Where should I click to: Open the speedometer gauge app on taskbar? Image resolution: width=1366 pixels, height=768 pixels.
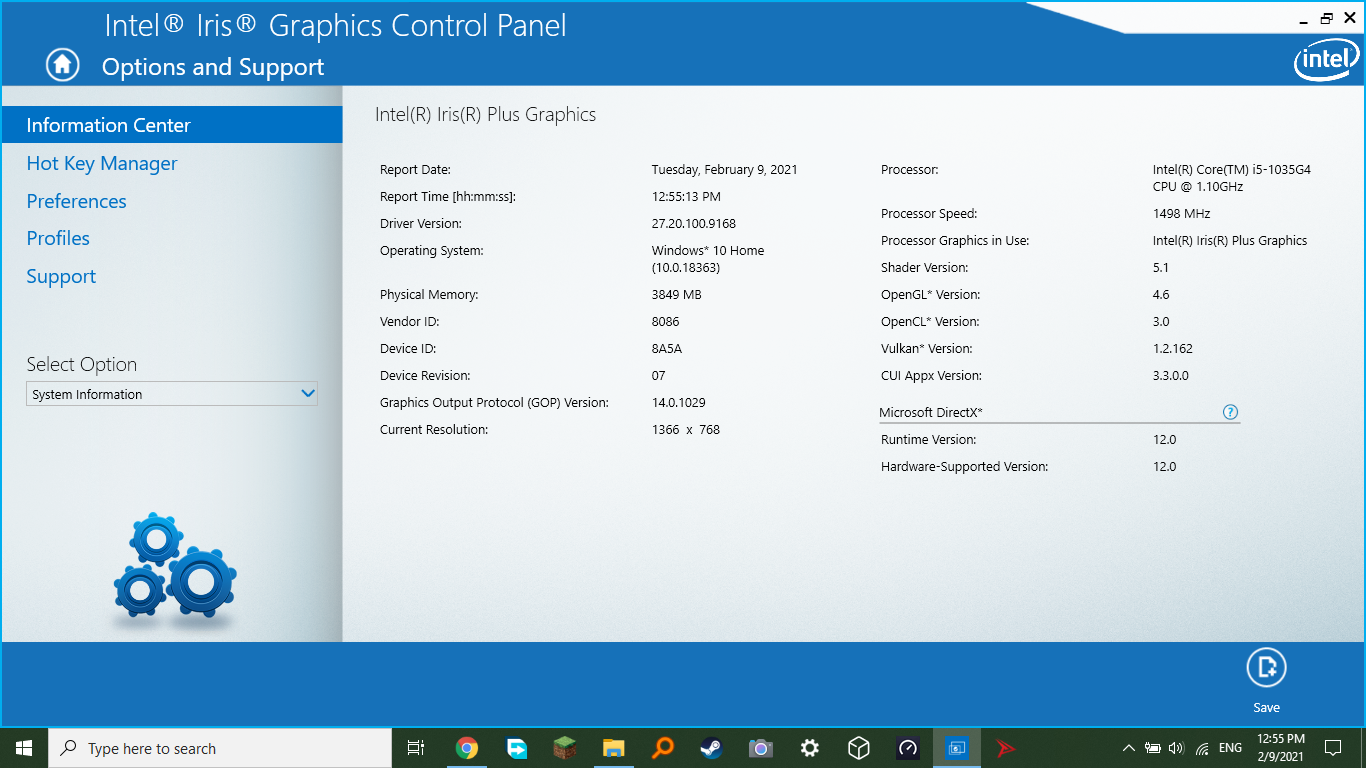[907, 748]
